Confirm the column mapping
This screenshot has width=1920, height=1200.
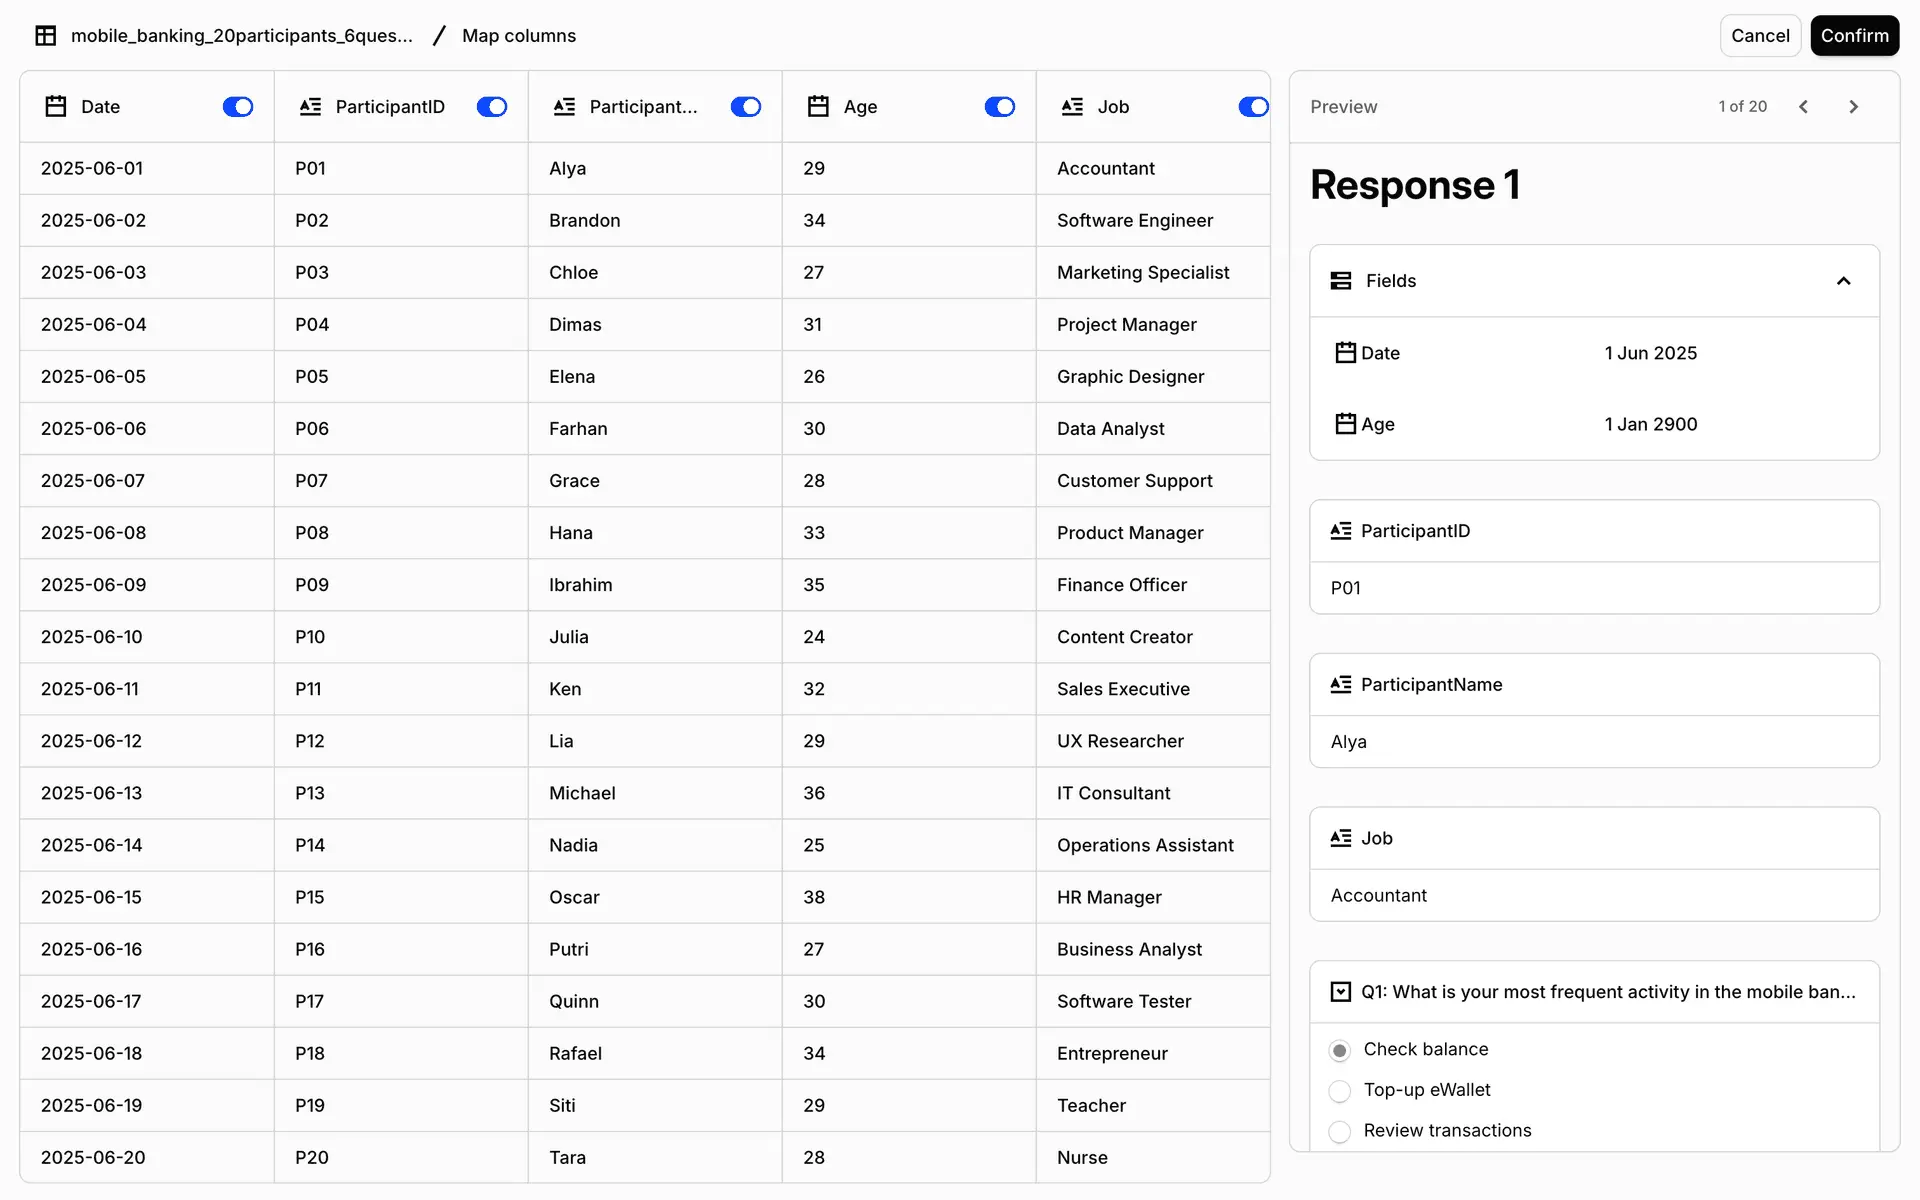[x=1854, y=36]
